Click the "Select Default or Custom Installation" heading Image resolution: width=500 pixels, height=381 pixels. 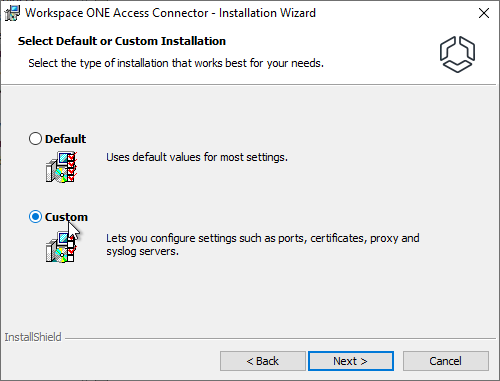tap(122, 41)
